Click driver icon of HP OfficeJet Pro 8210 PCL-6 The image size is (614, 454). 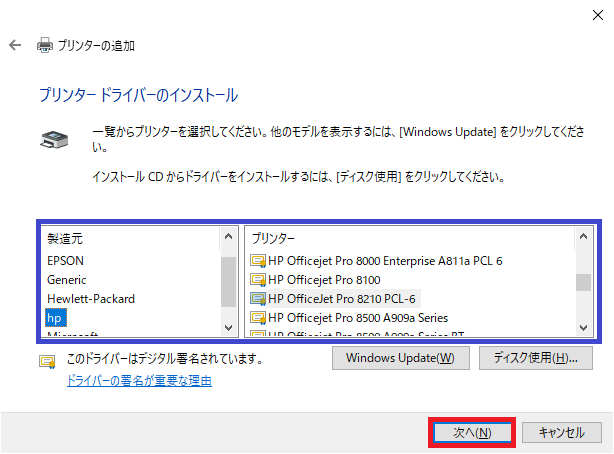click(258, 299)
